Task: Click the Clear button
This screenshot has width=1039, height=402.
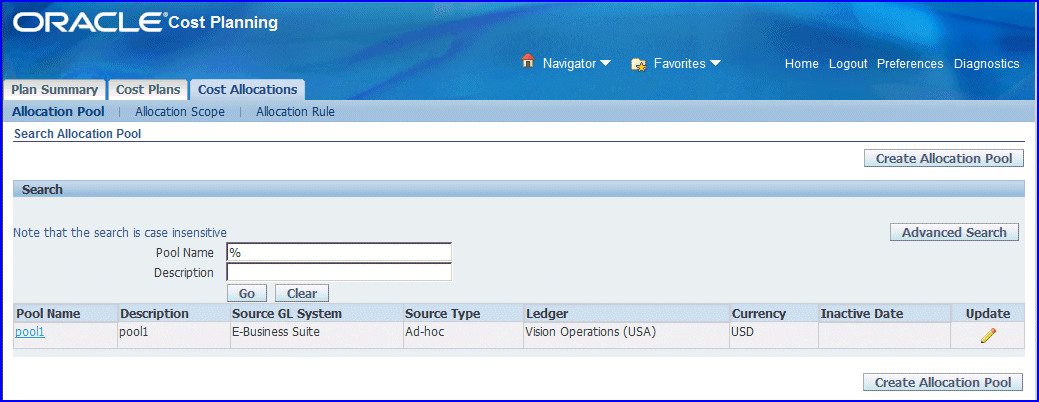Action: 301,293
